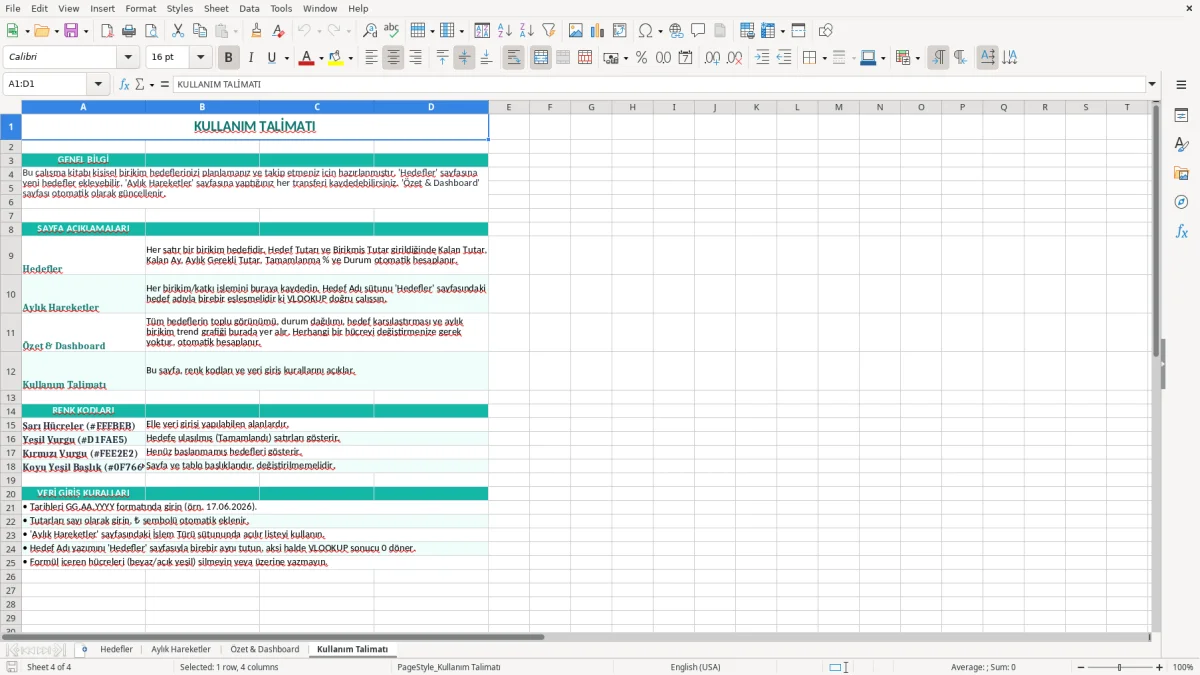Click zoom in plus button
The height and width of the screenshot is (675, 1200).
tap(1160, 667)
